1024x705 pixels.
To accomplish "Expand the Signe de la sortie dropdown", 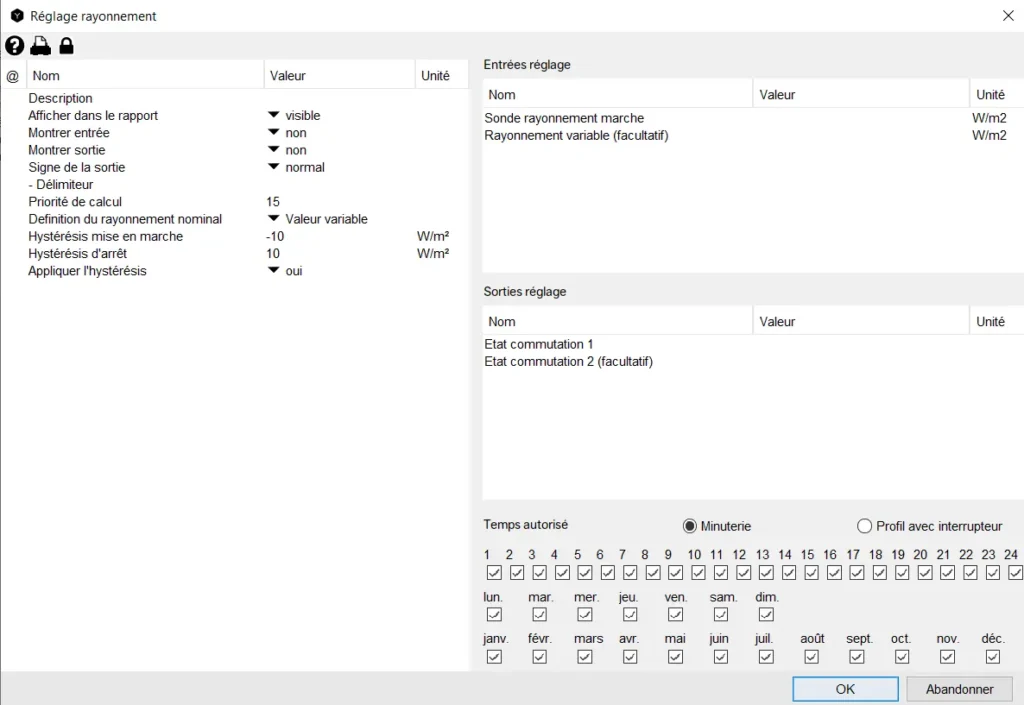I will 272,167.
